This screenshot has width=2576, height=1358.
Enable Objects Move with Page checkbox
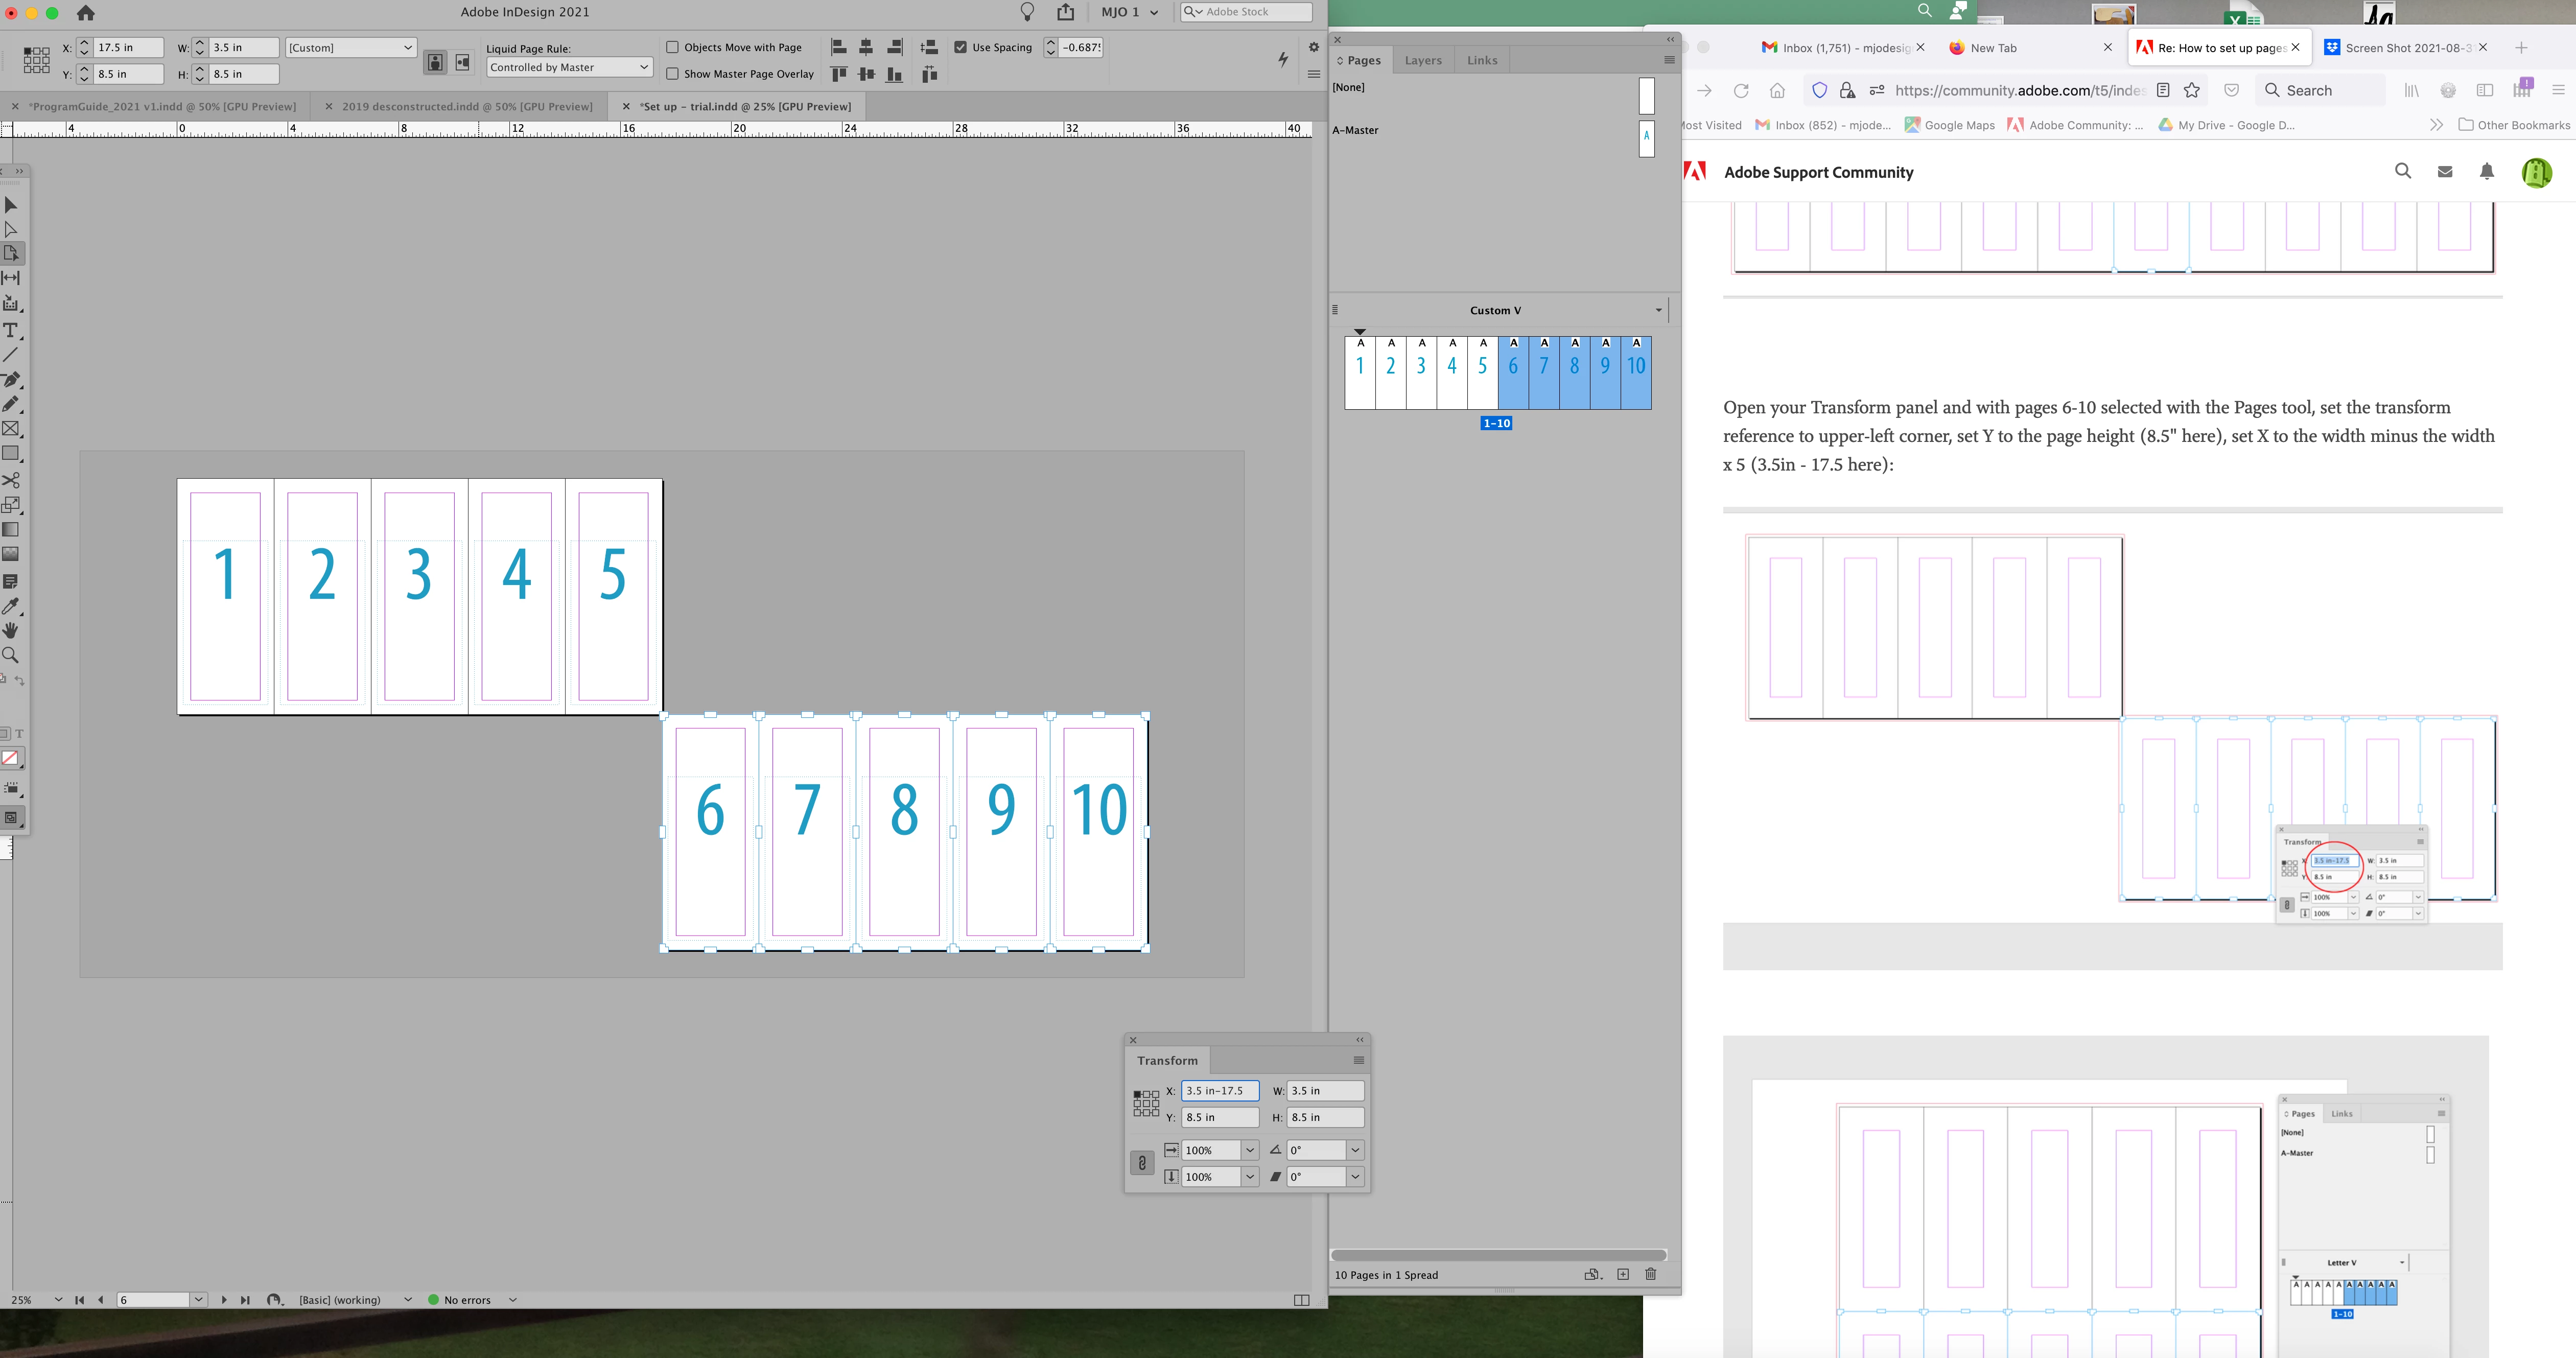[x=673, y=47]
